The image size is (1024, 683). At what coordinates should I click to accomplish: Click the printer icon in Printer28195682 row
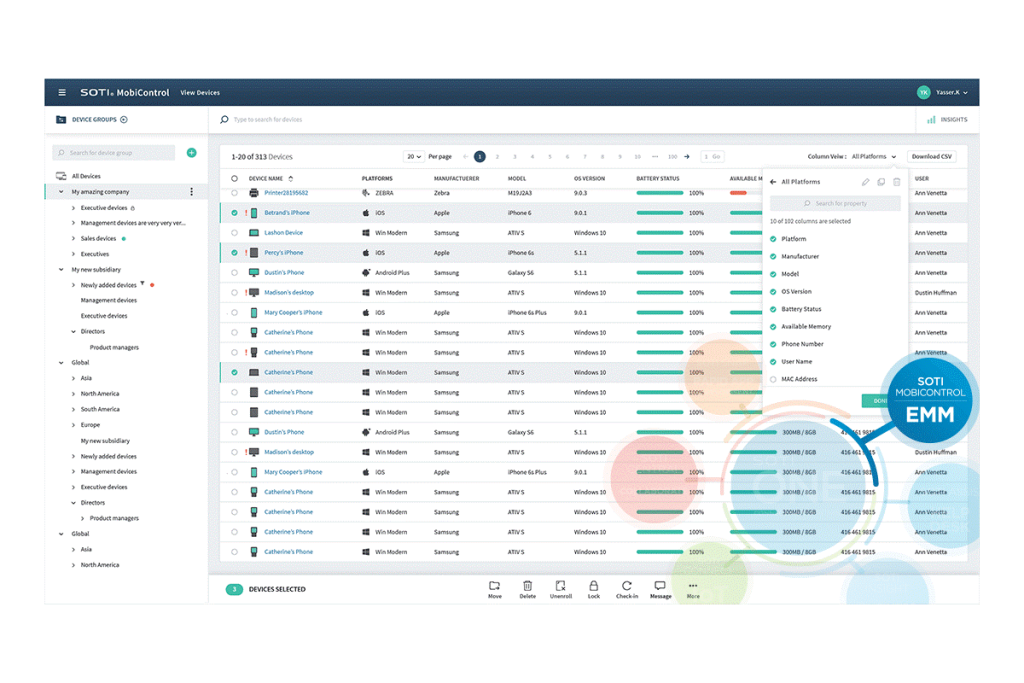click(254, 193)
